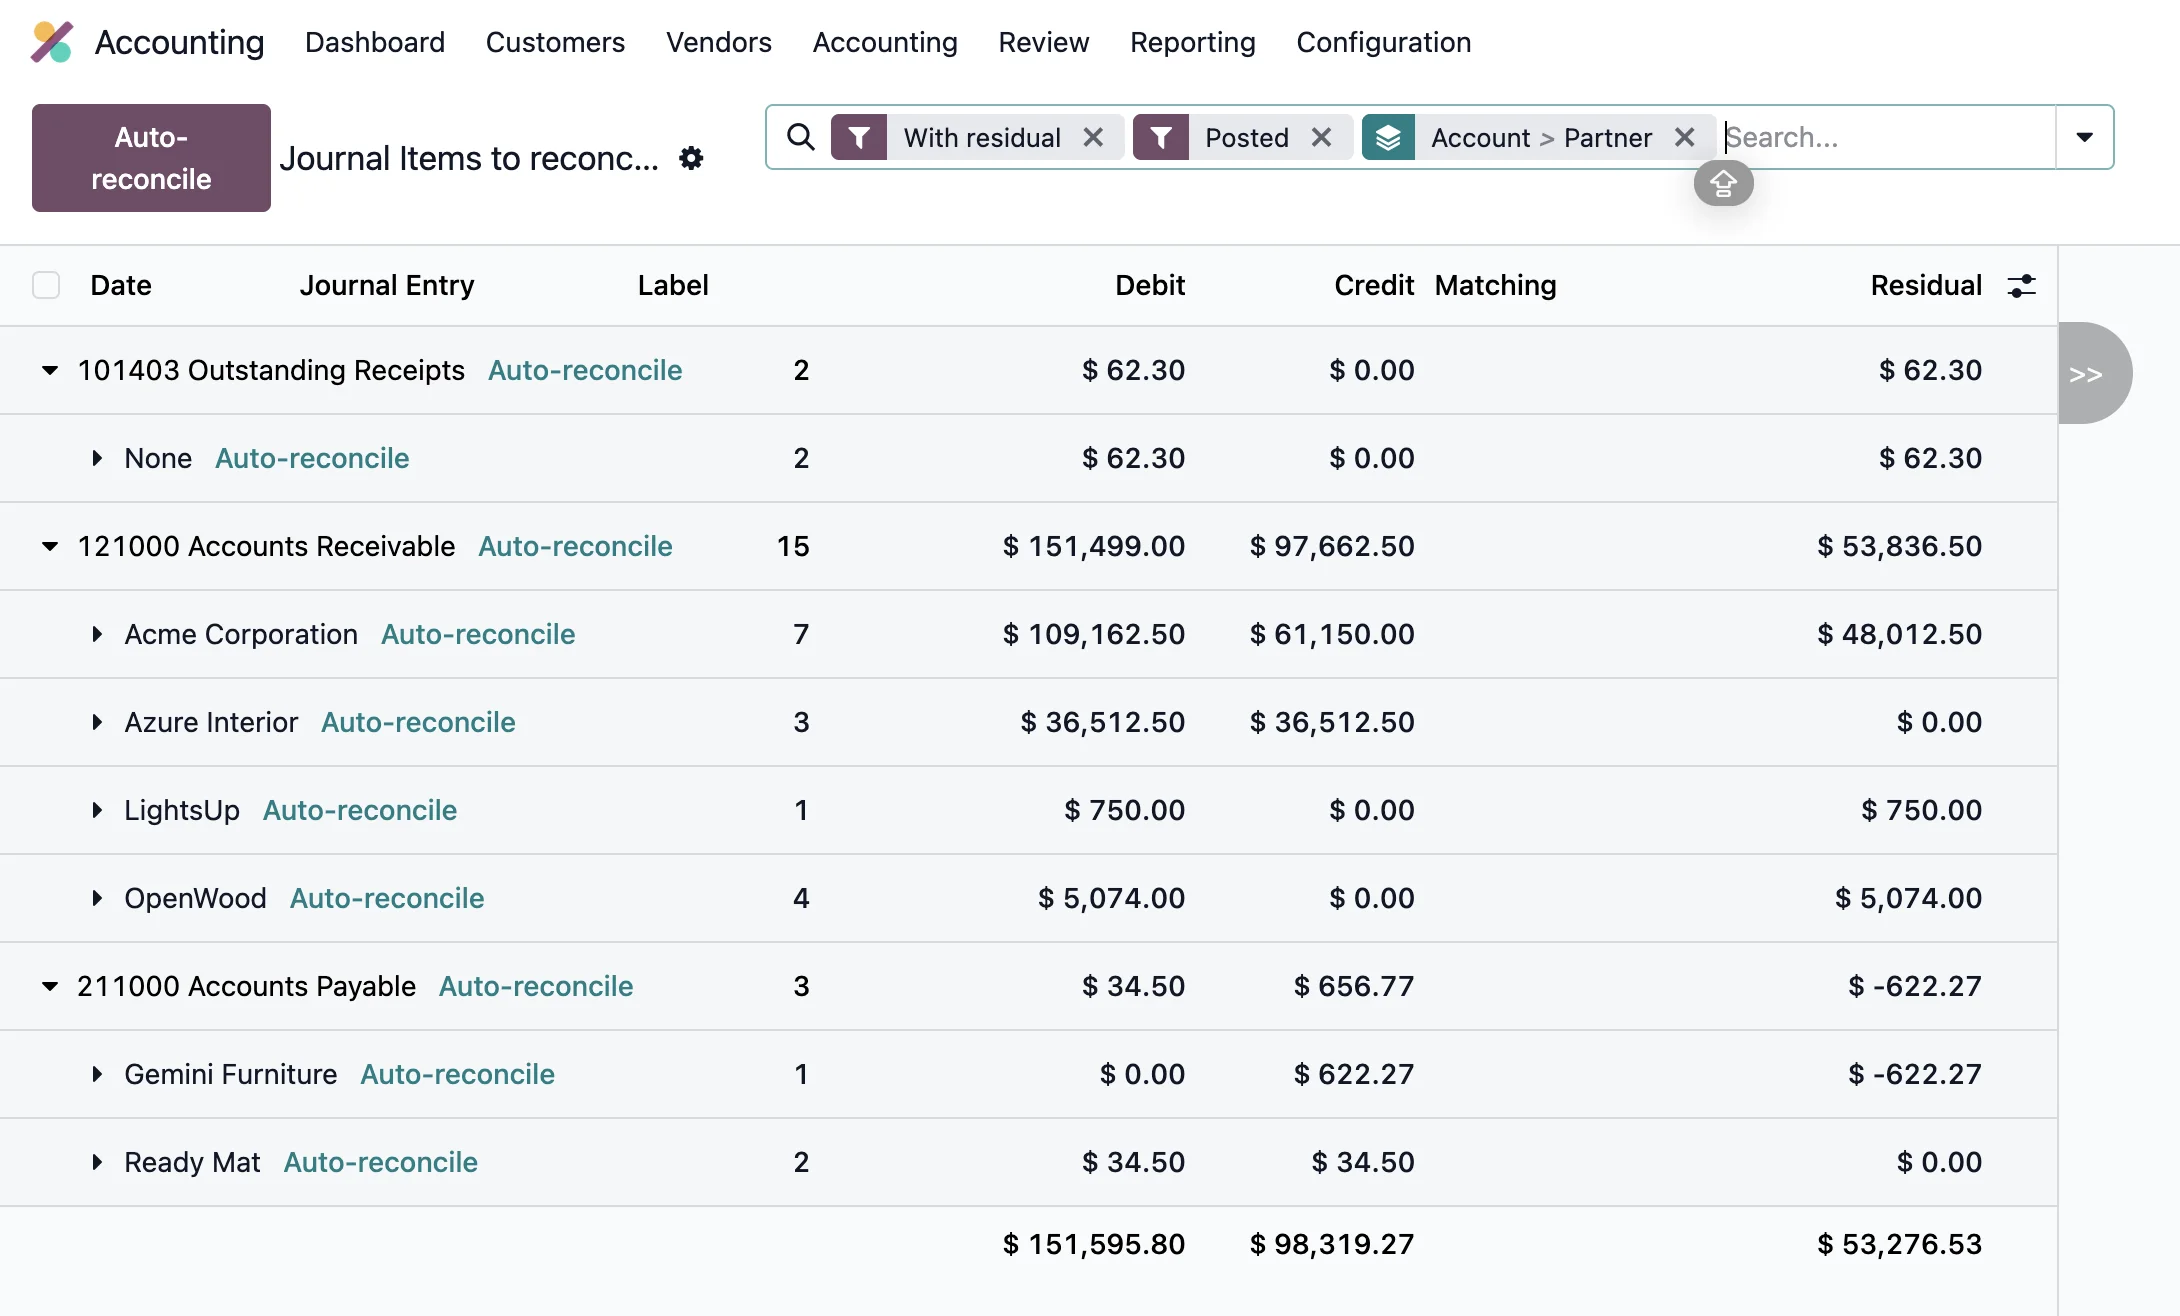Remove the Posted filter

pyautogui.click(x=1321, y=137)
